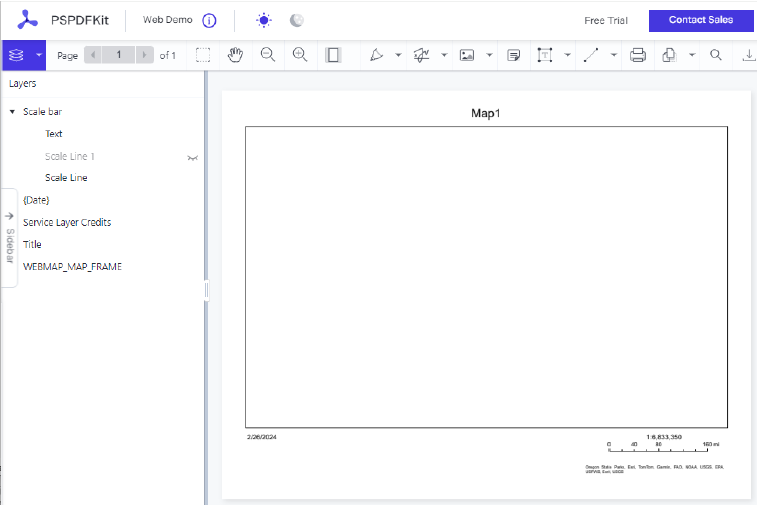Open the Free Trial link
The width and height of the screenshot is (757, 505).
click(605, 20)
